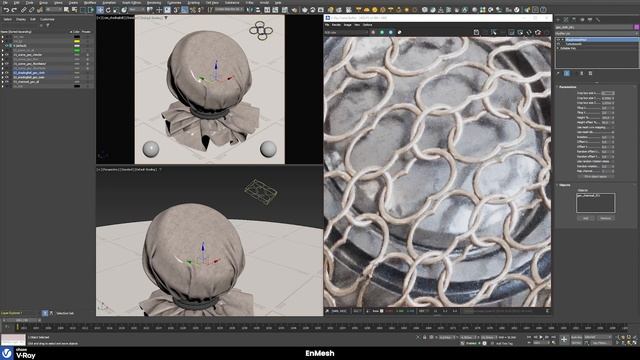The width and height of the screenshot is (640, 360).
Task: Open reference coordinate system dropdown
Action: (x=137, y=10)
